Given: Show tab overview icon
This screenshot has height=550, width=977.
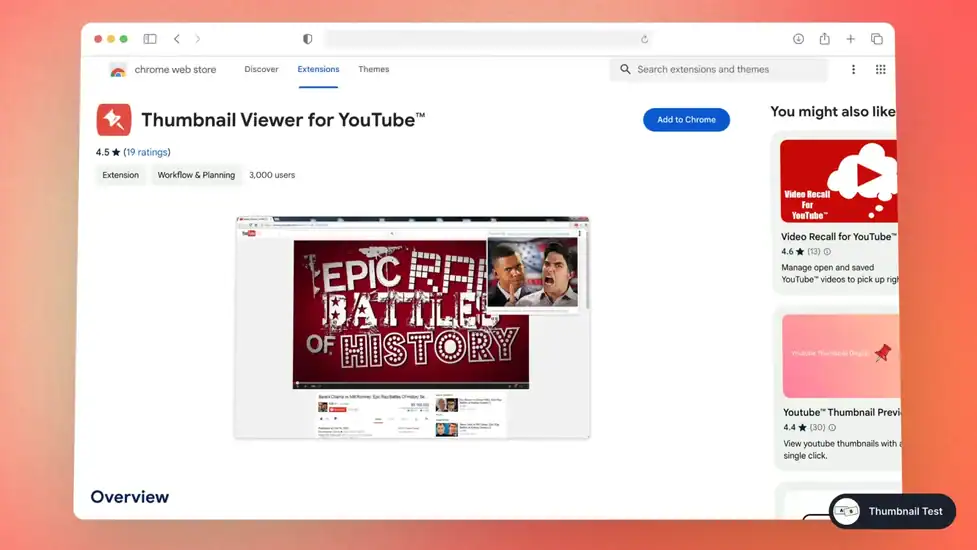Looking at the screenshot, I should click(x=877, y=39).
